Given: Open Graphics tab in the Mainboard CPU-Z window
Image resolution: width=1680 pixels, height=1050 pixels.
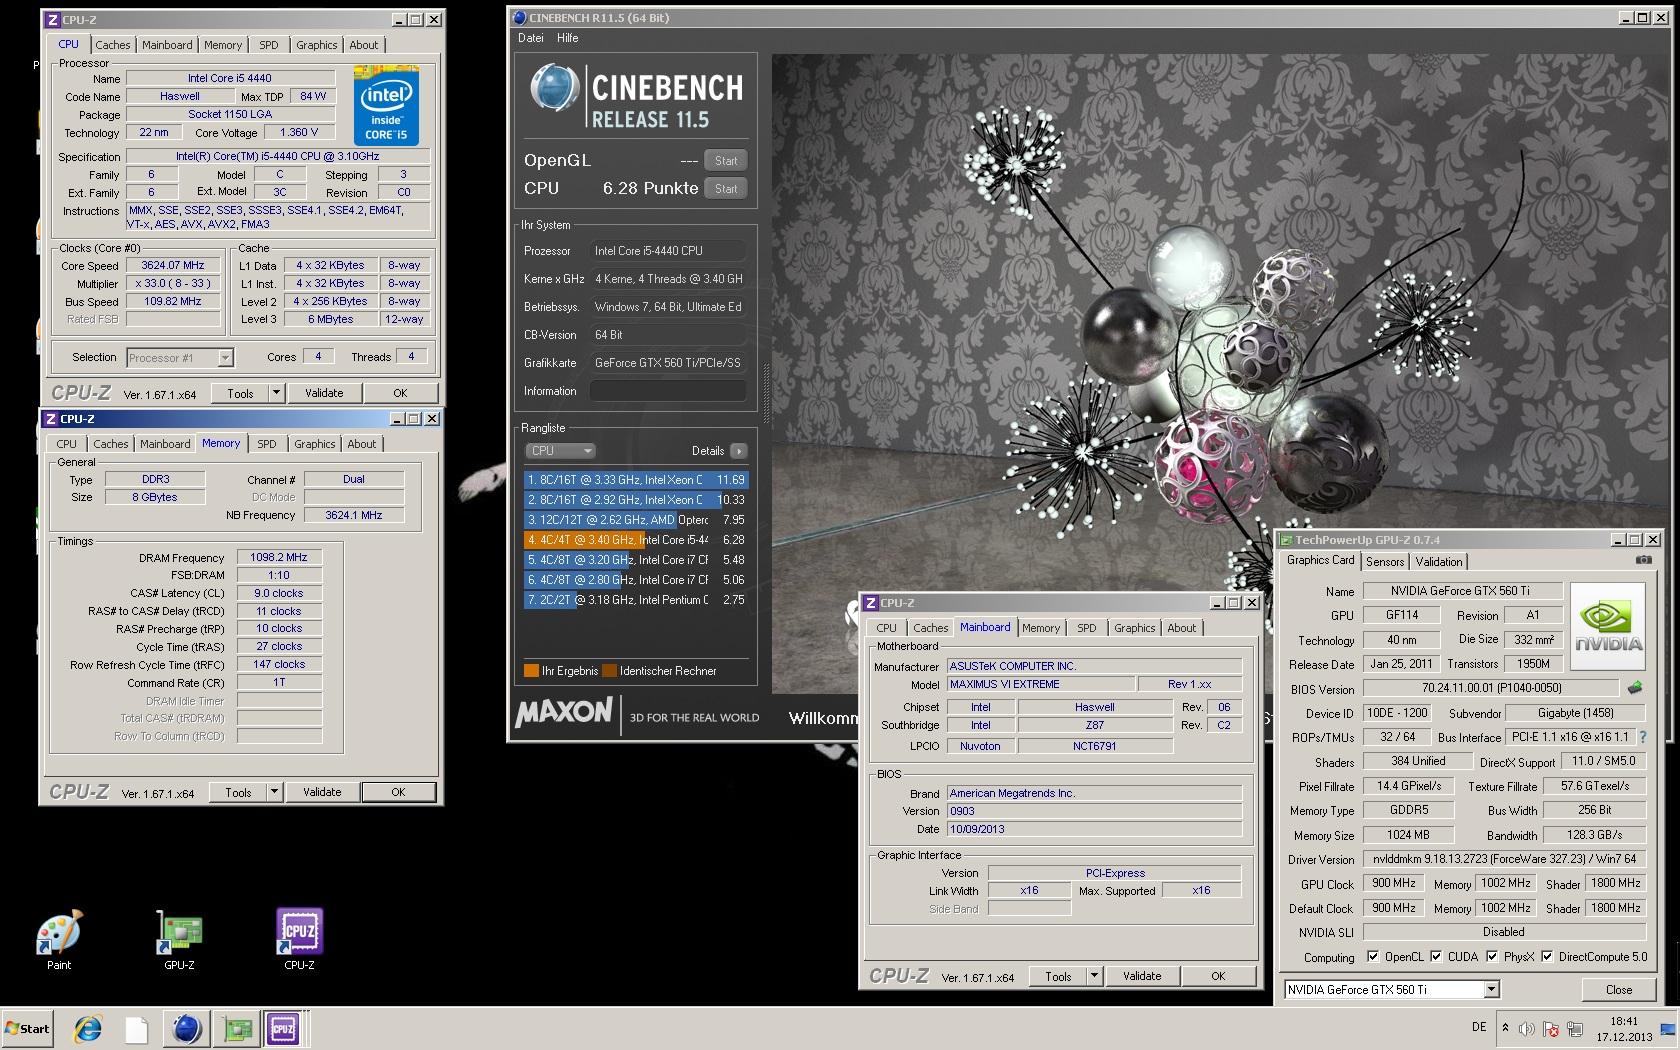Looking at the screenshot, I should [1134, 628].
